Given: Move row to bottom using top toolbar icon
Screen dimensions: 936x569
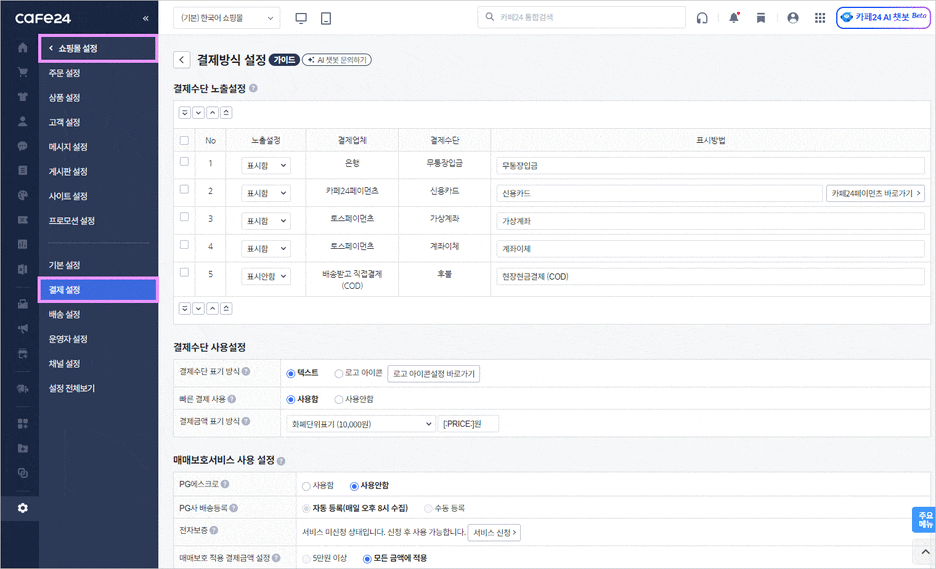Looking at the screenshot, I should [x=185, y=112].
